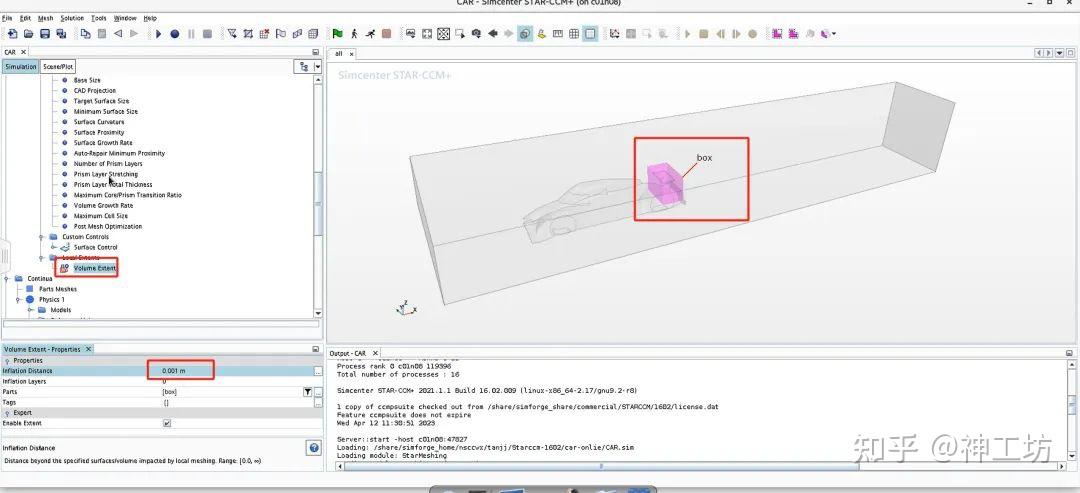This screenshot has height=493, width=1080.
Task: Click the blue sphere Step icon
Action: tap(175, 34)
